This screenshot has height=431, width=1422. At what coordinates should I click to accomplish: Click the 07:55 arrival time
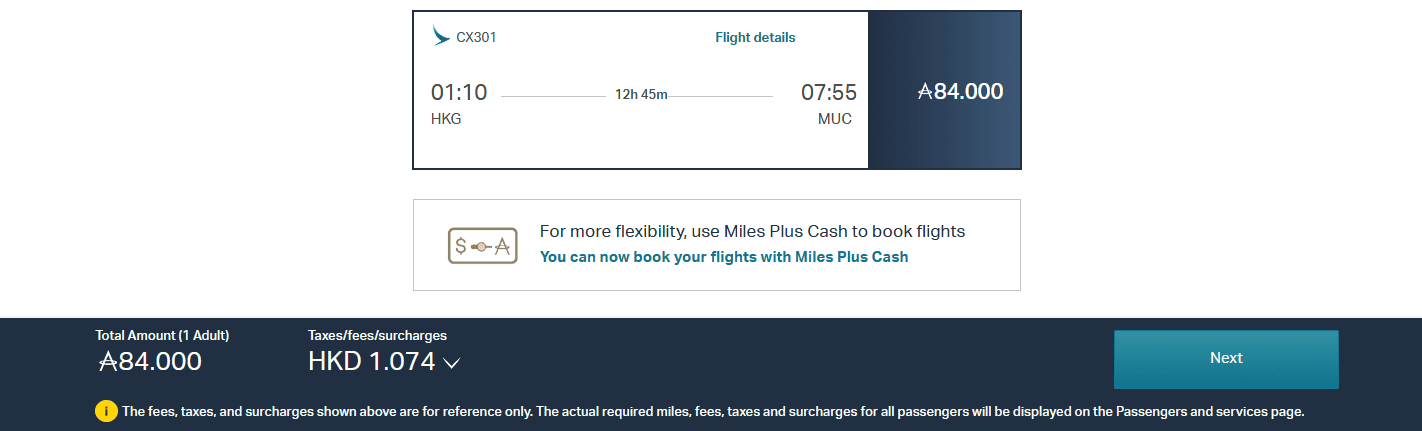point(828,93)
